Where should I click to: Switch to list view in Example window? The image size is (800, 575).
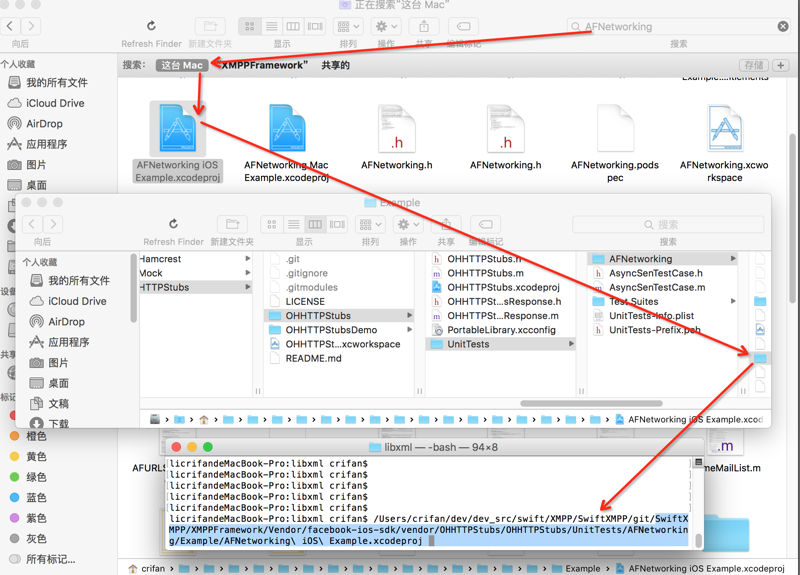coord(293,224)
